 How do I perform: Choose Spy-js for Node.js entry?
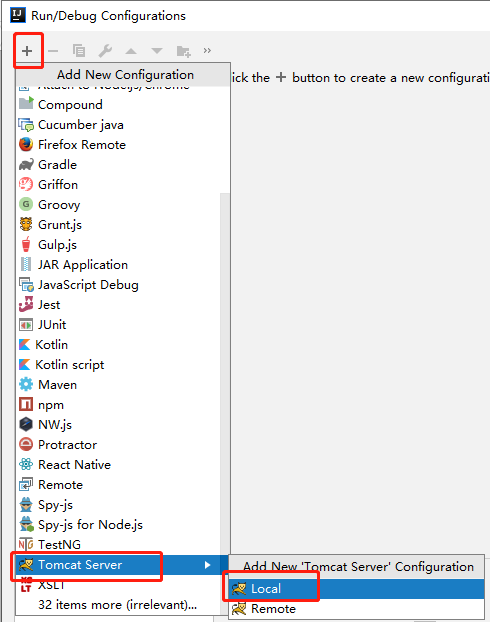pyautogui.click(x=118, y=525)
